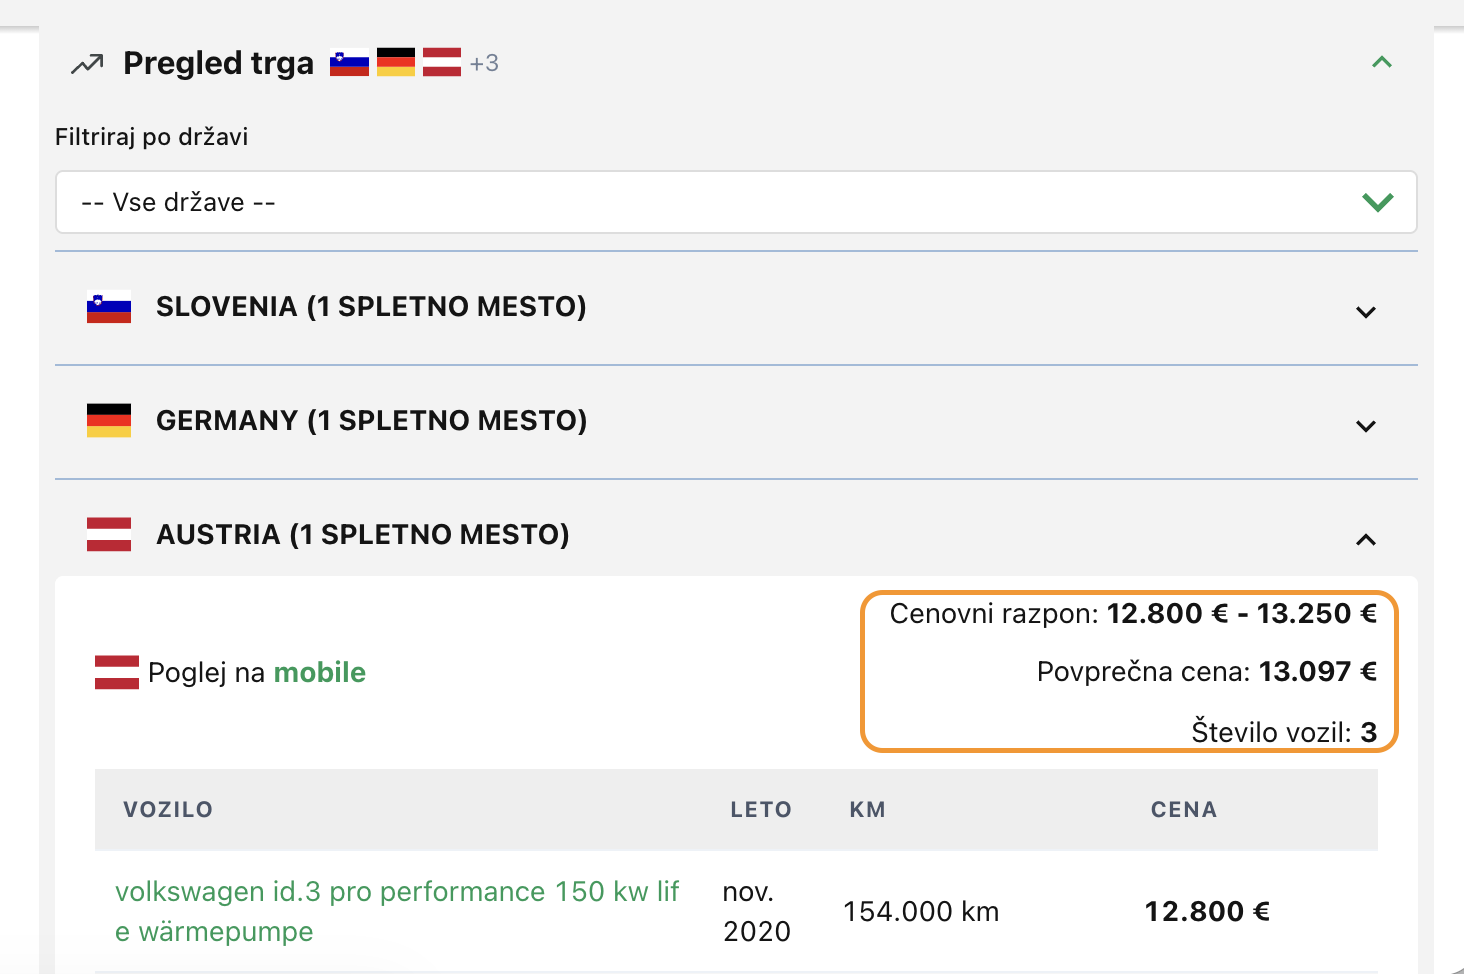Image resolution: width=1464 pixels, height=974 pixels.
Task: Sort by the Vozilo column header
Action: 168,810
